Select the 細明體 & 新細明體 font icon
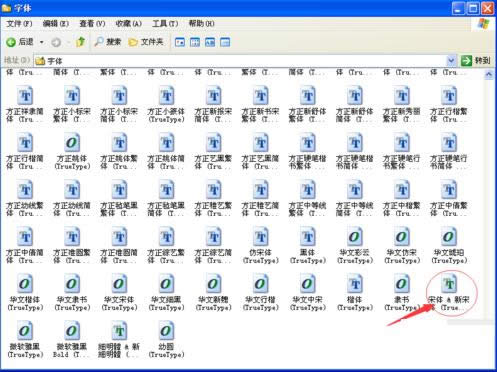This screenshot has width=497, height=372. [119, 331]
